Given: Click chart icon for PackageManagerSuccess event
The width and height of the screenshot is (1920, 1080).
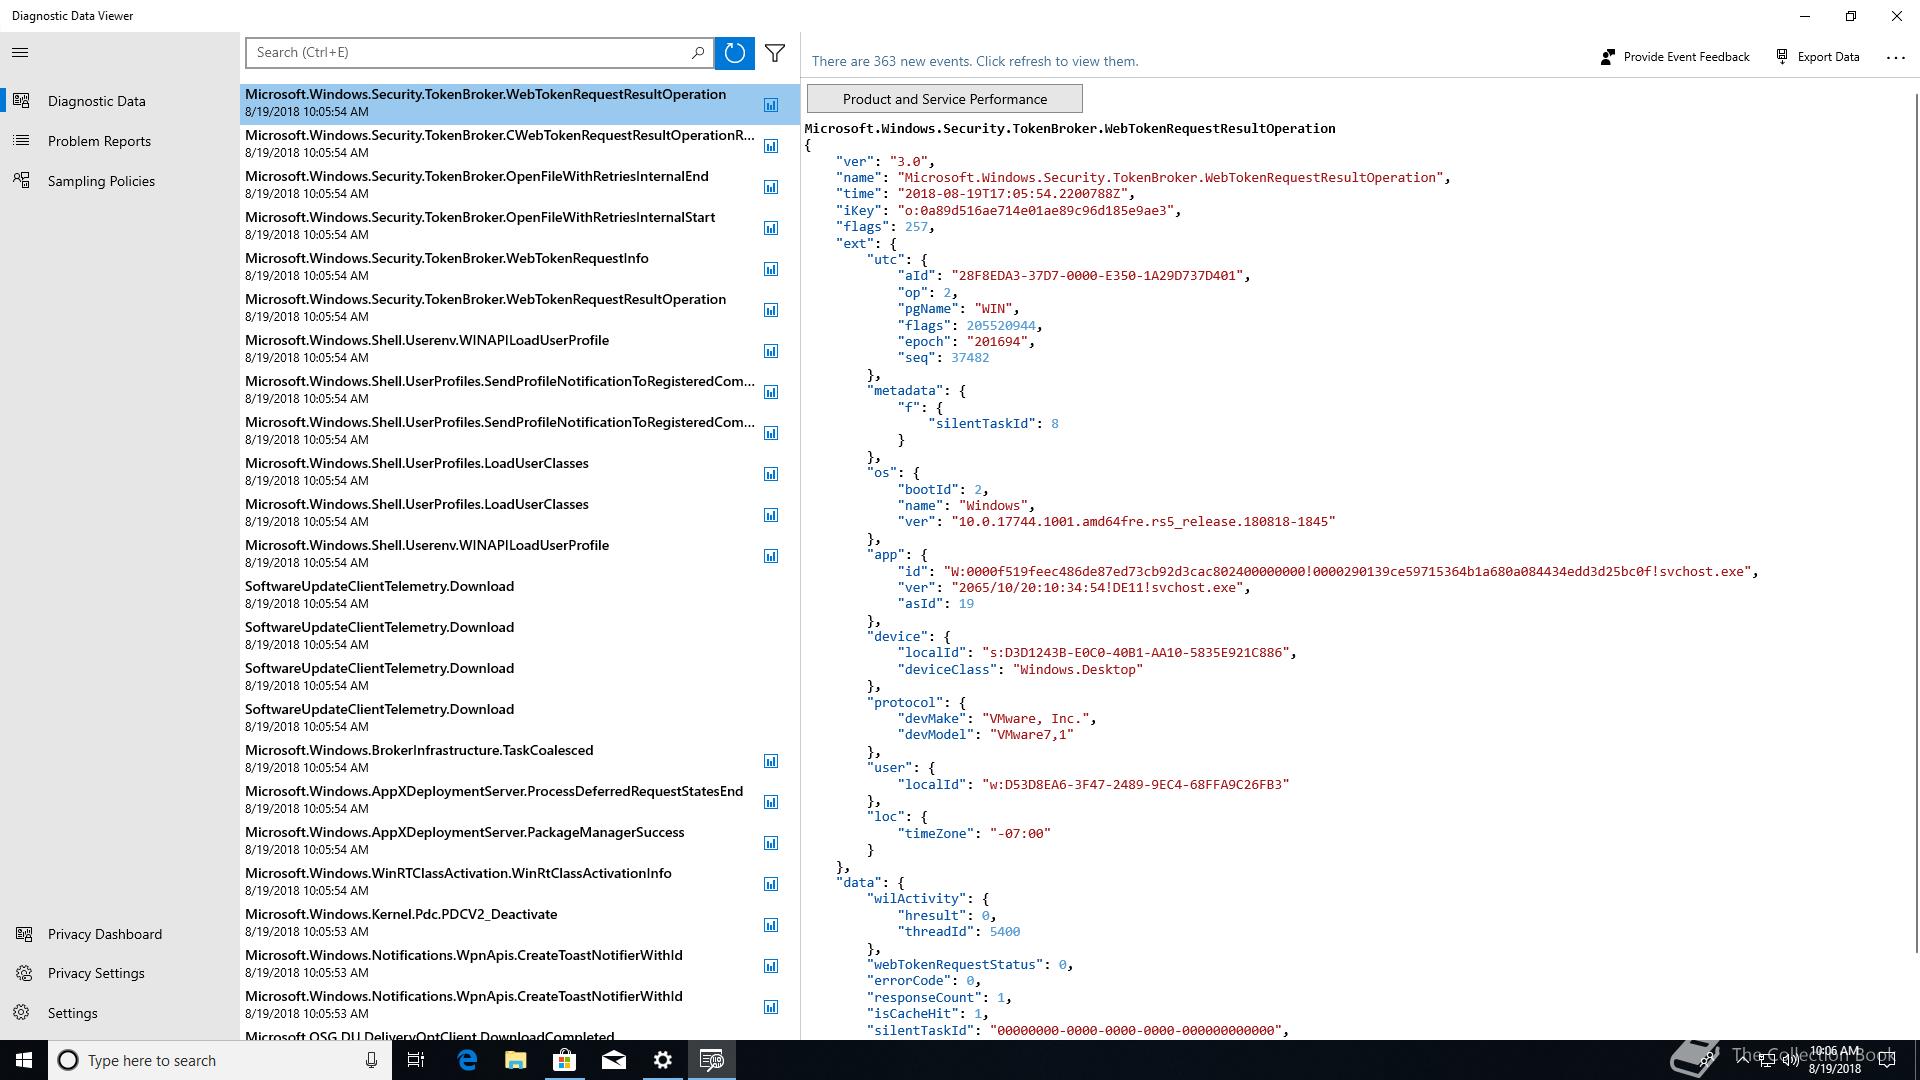Looking at the screenshot, I should [x=771, y=843].
